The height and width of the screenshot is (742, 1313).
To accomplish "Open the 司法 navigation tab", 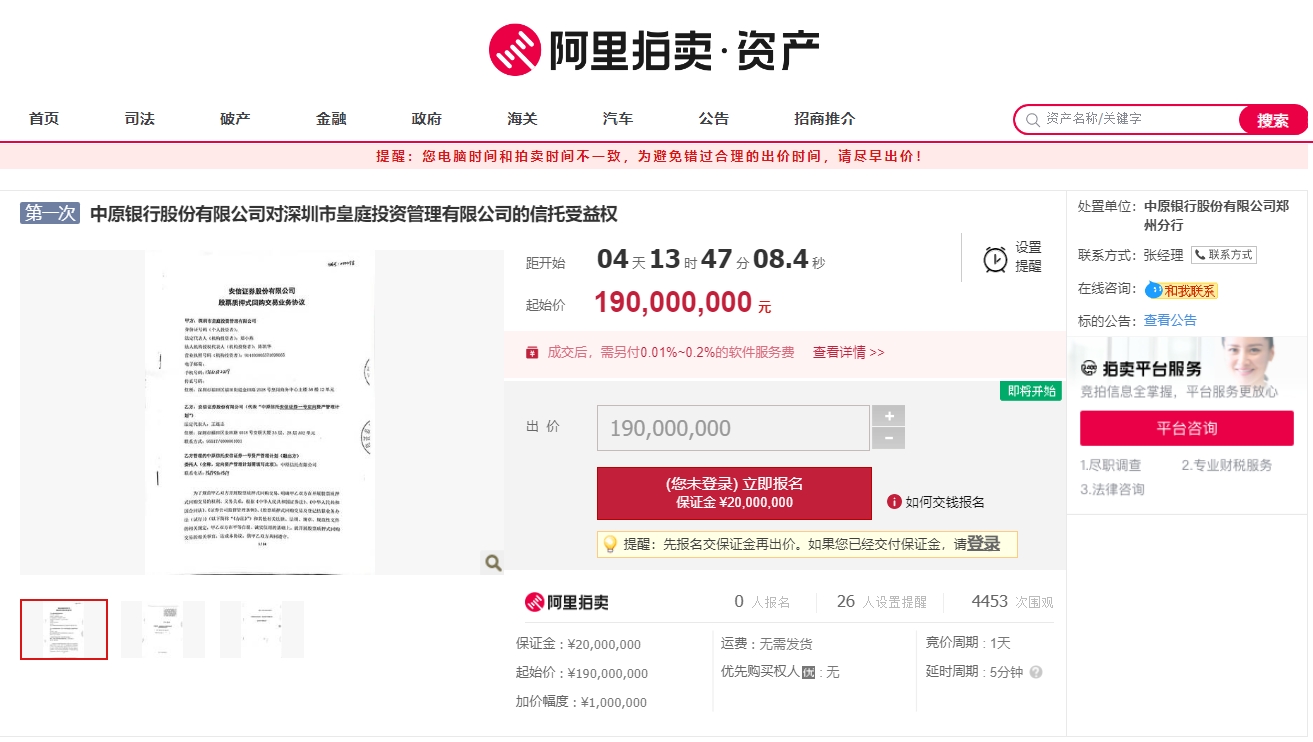I will point(140,119).
